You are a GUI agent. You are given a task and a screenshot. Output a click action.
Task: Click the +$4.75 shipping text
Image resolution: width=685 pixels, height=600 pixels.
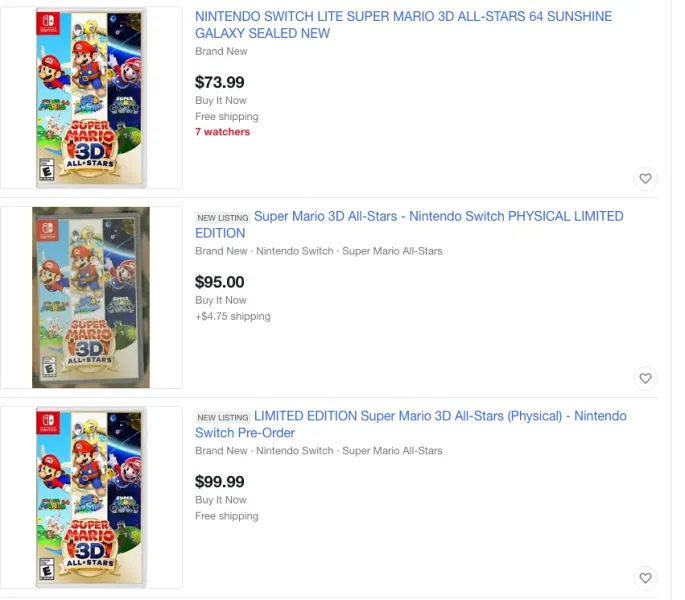232,316
